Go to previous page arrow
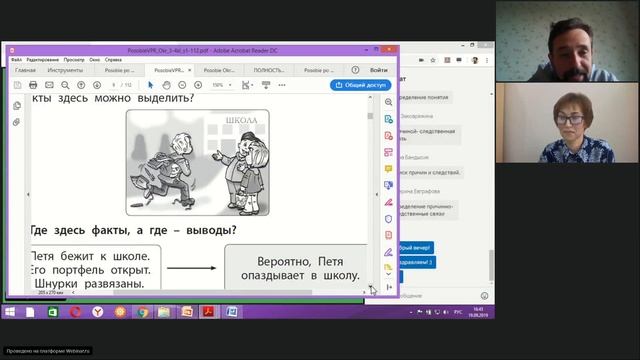This screenshot has width=640, height=360. (x=81, y=85)
